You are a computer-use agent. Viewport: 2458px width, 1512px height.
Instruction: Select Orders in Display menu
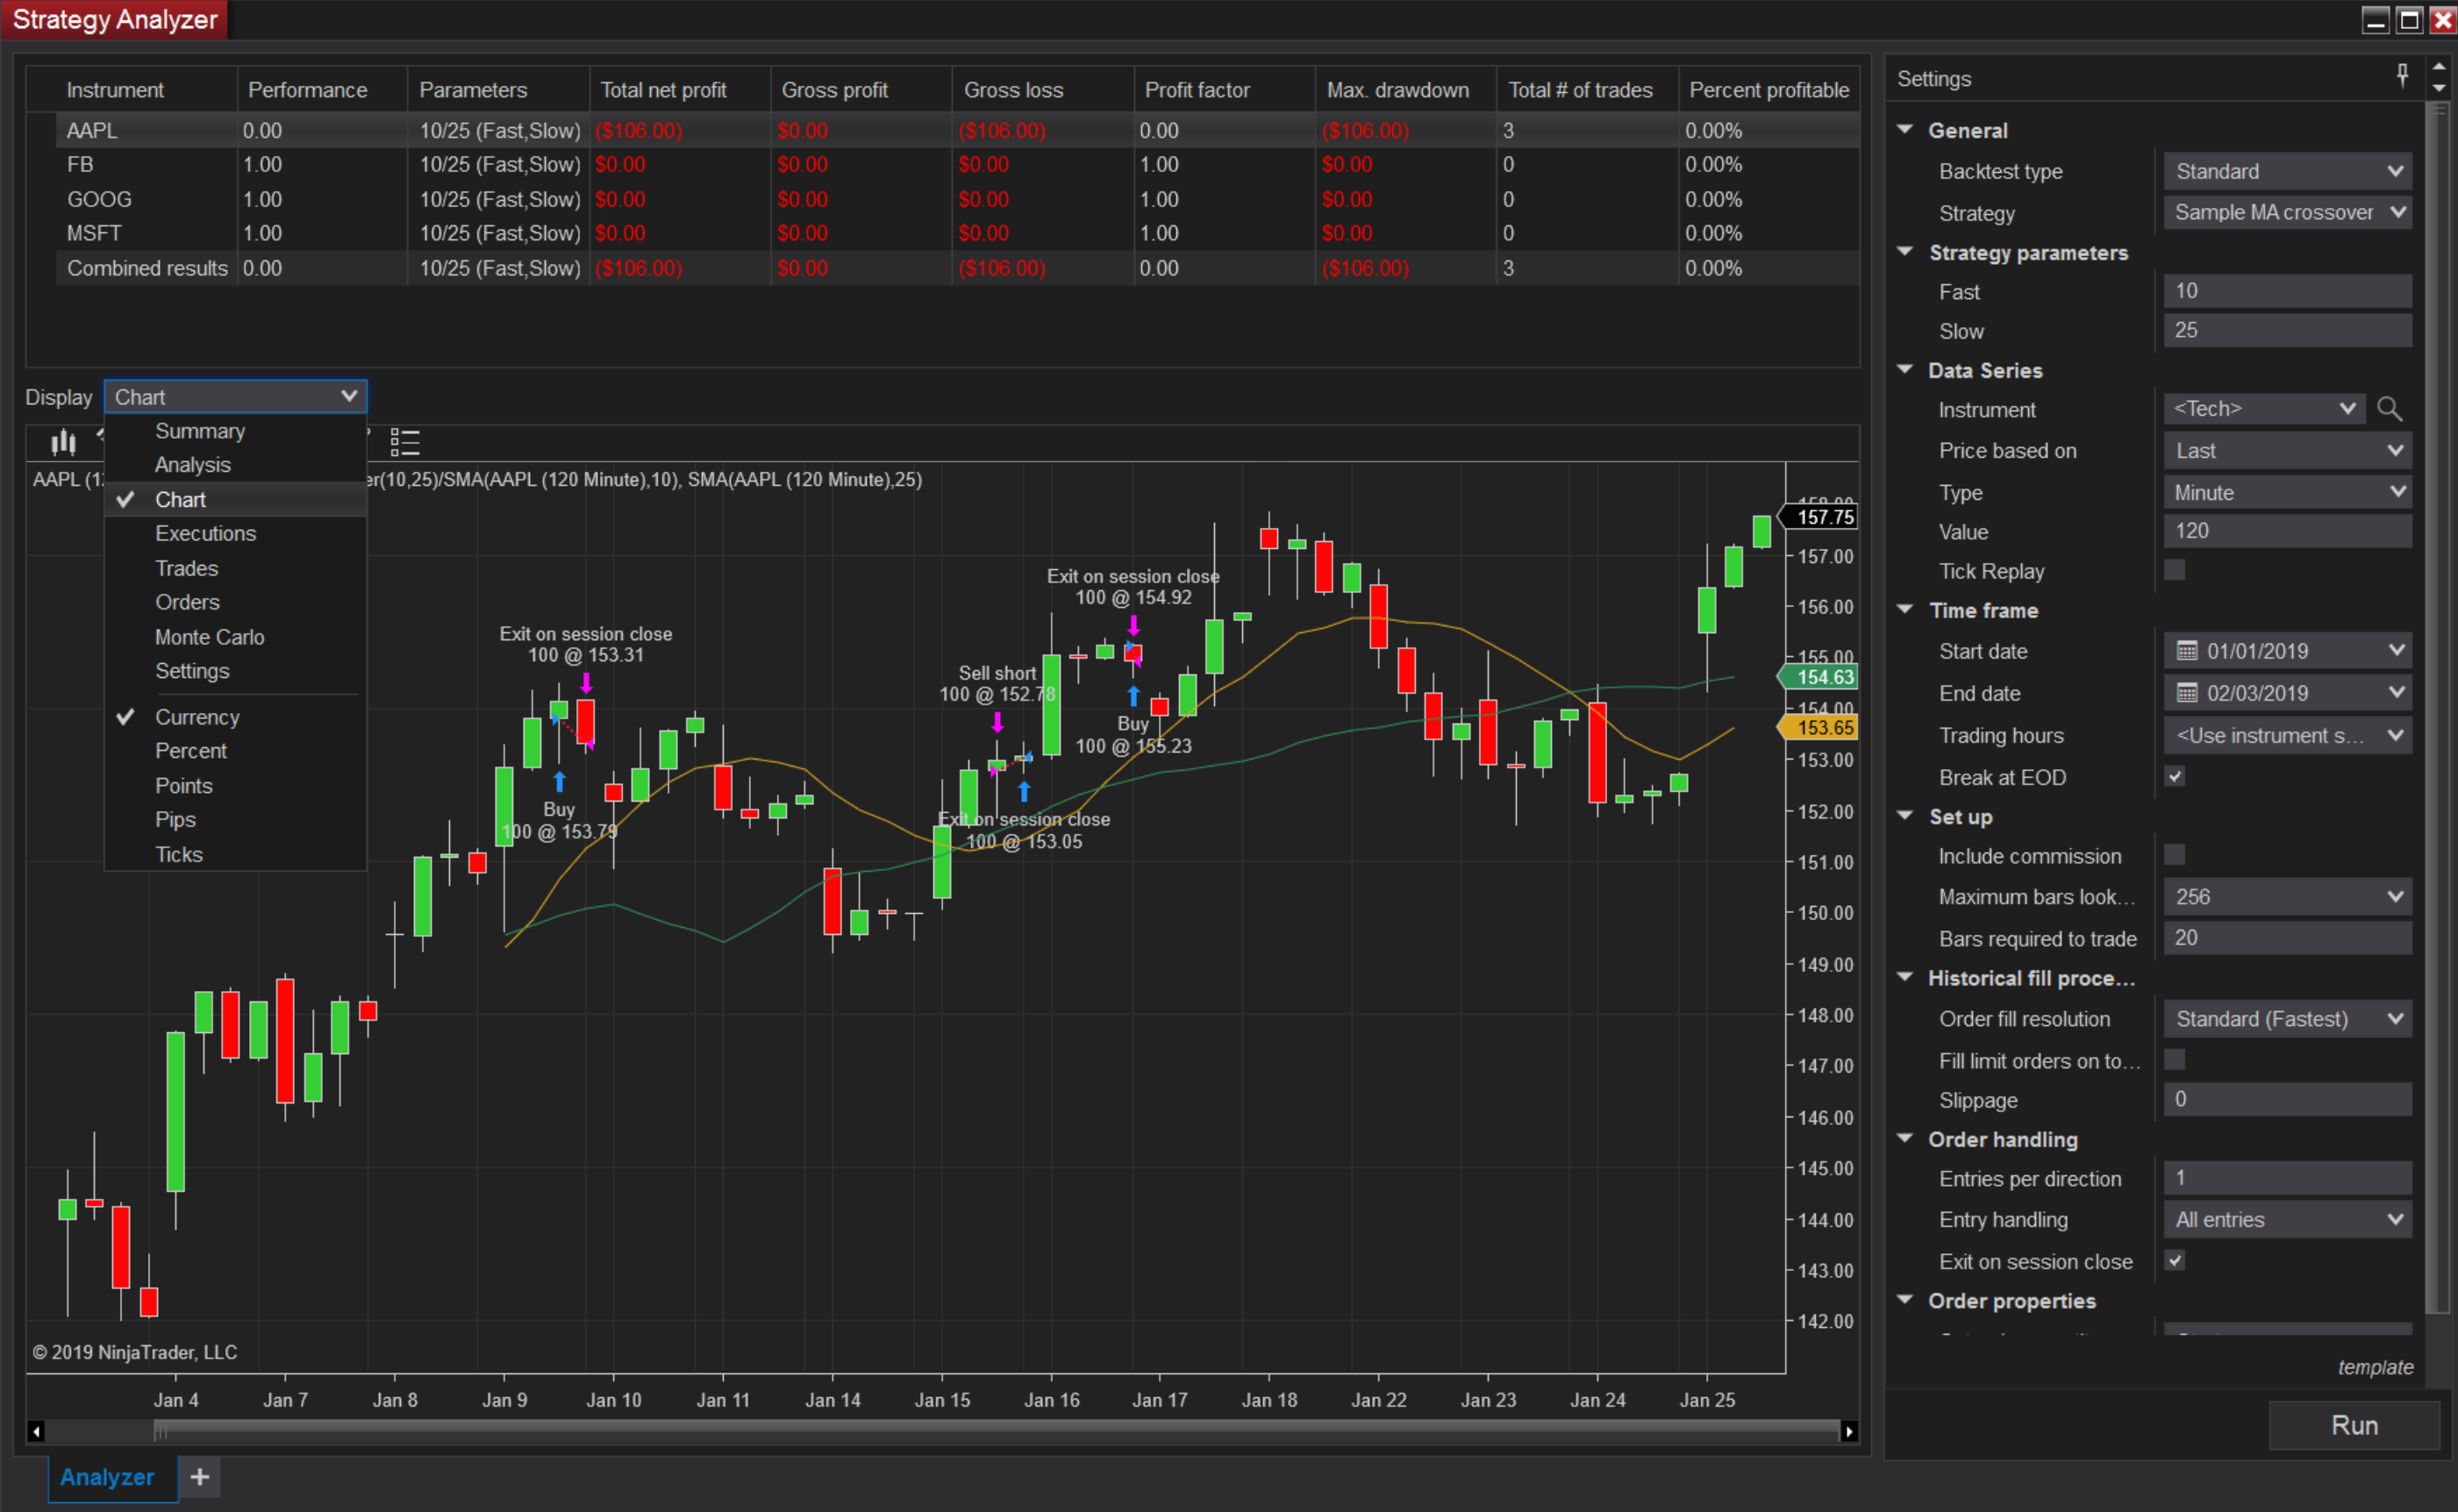tap(236, 602)
